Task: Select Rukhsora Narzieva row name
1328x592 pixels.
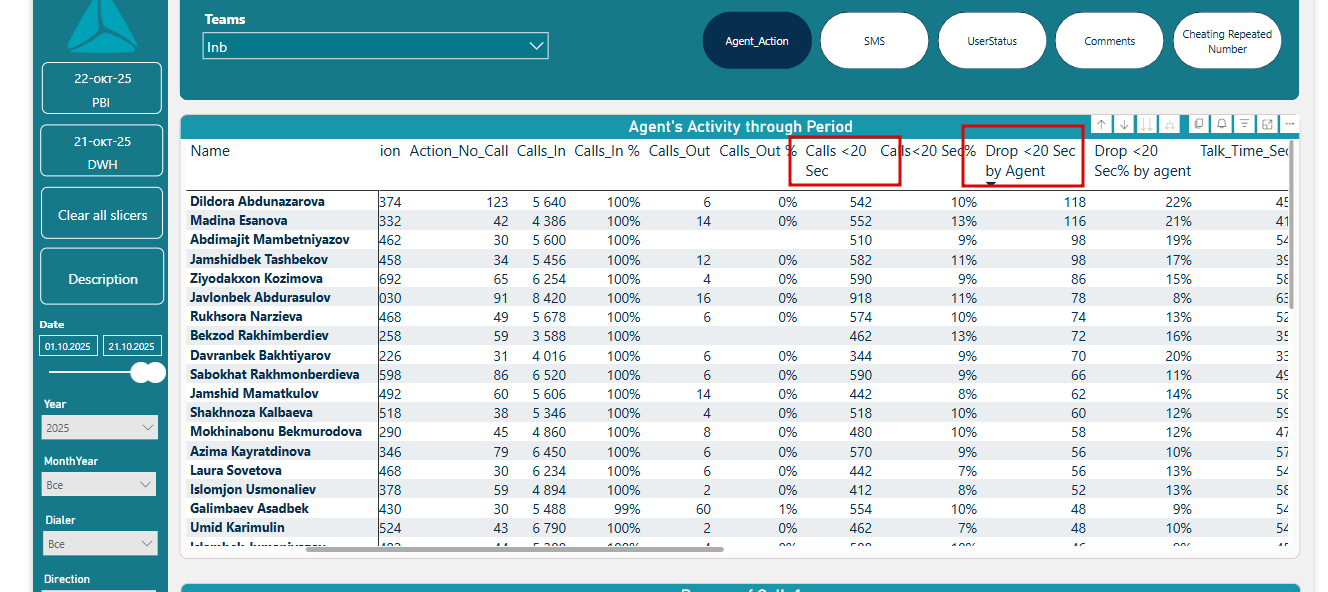Action: [246, 316]
